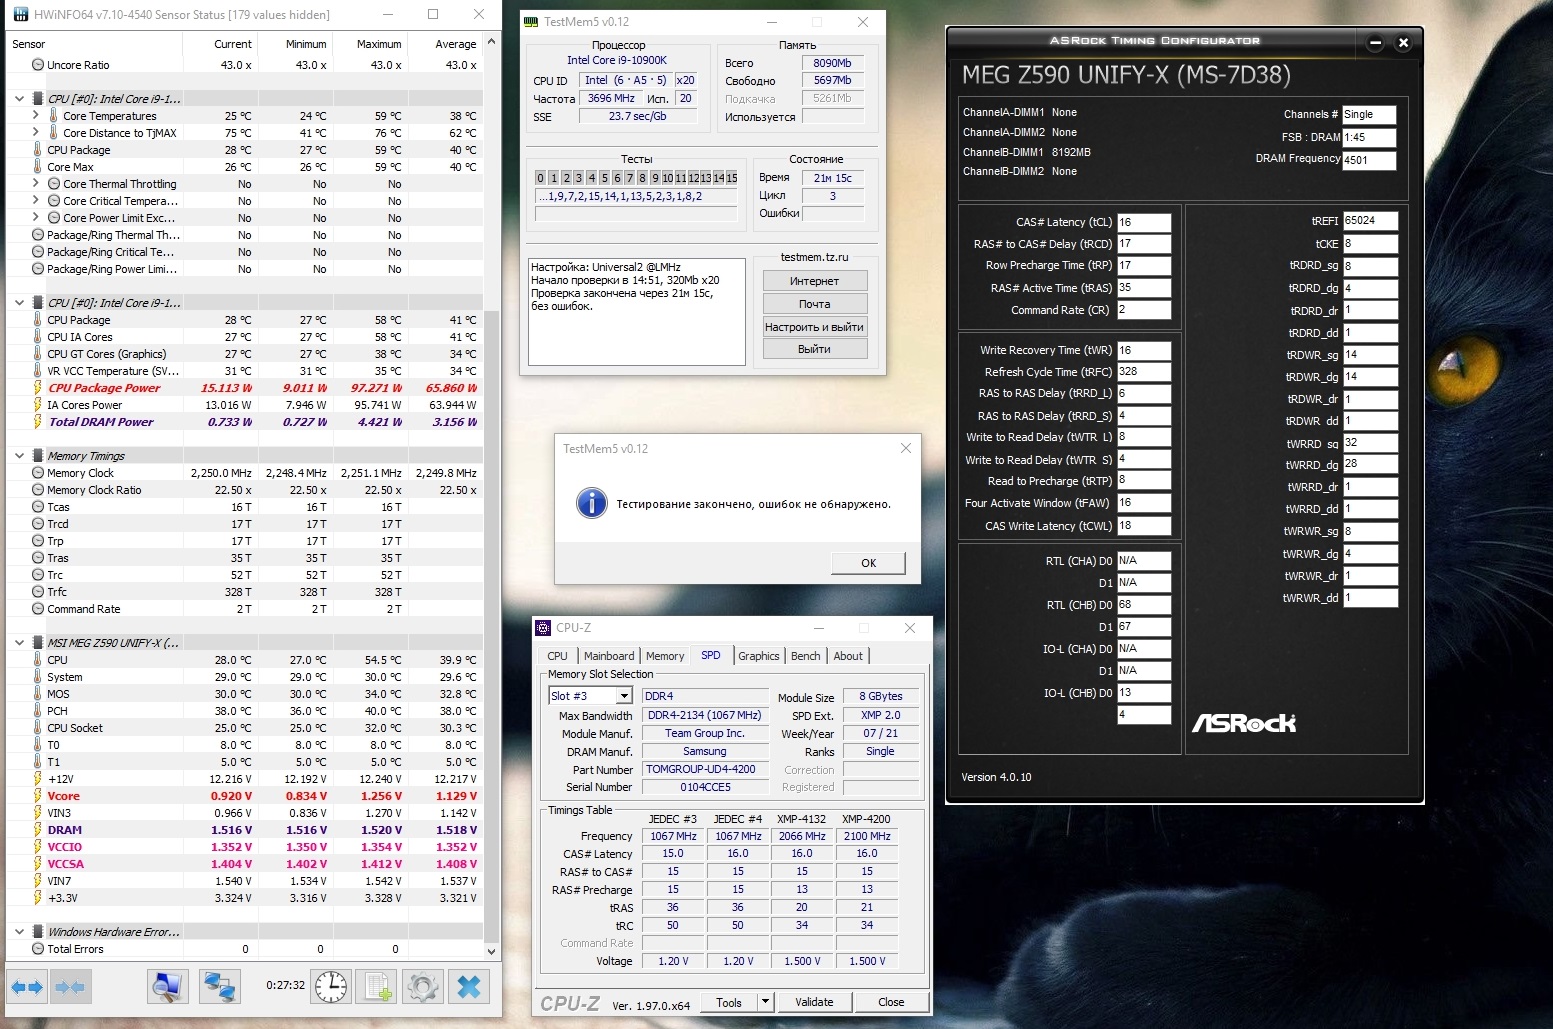Click the Channels # field showing Single
The width and height of the screenshot is (1553, 1029).
[1369, 115]
